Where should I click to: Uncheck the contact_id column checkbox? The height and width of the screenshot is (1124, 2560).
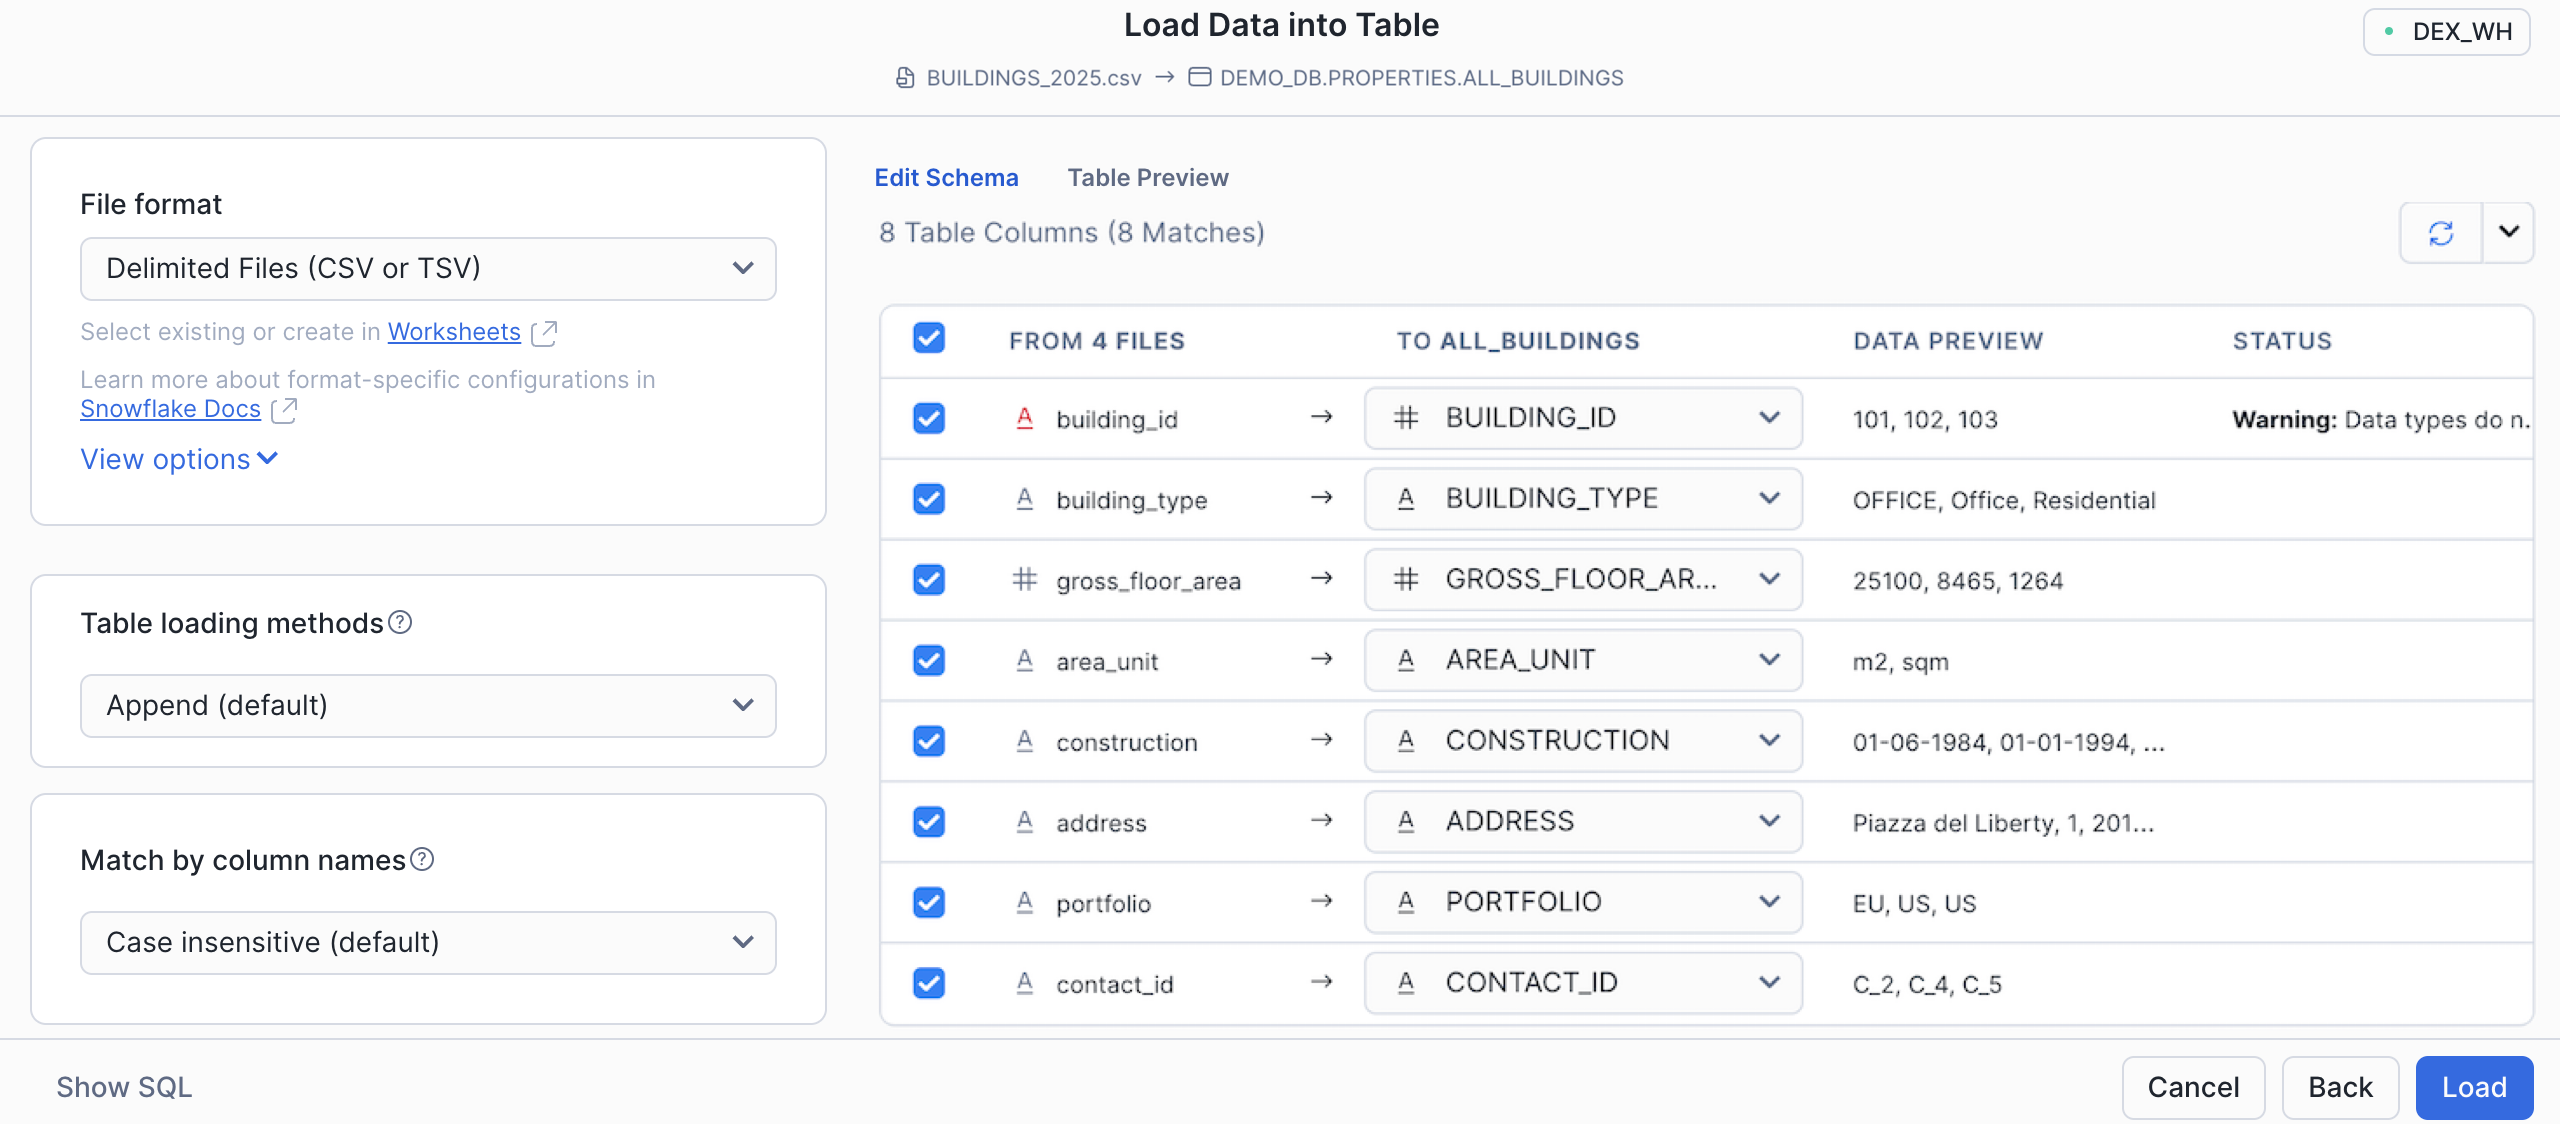(x=929, y=983)
